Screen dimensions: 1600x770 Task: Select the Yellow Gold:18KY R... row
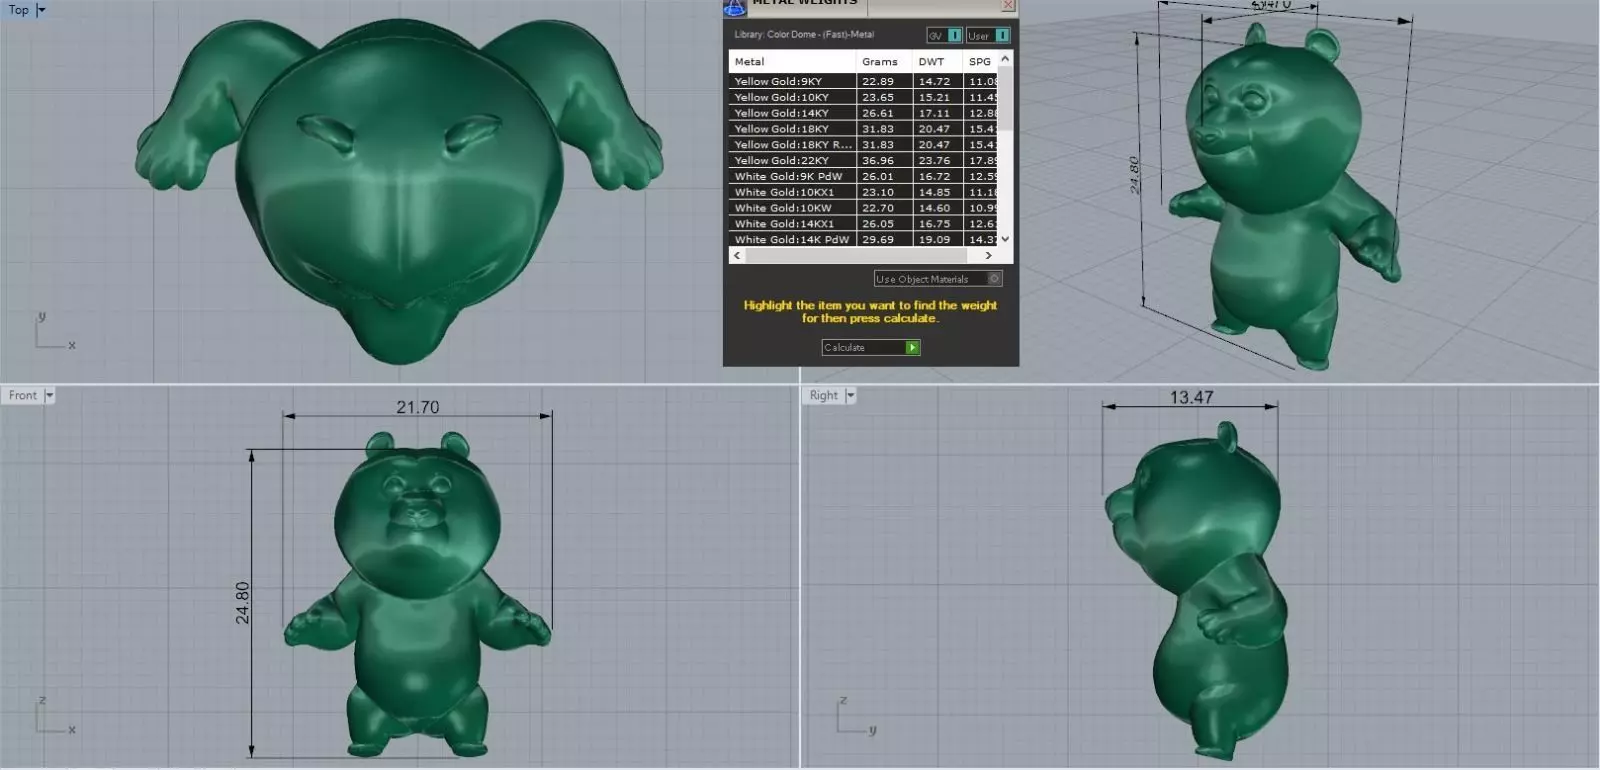(x=863, y=145)
